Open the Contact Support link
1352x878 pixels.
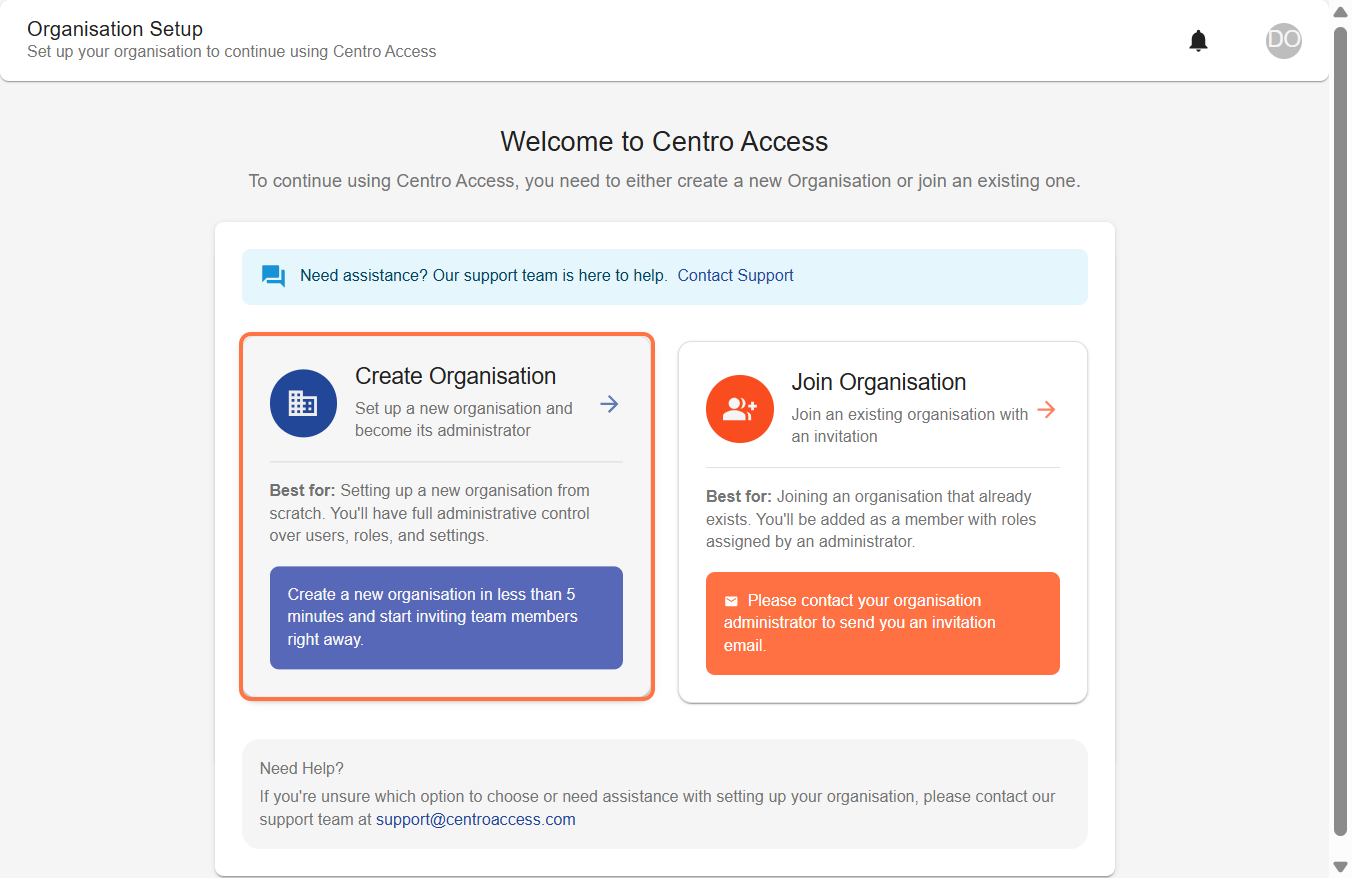point(736,275)
